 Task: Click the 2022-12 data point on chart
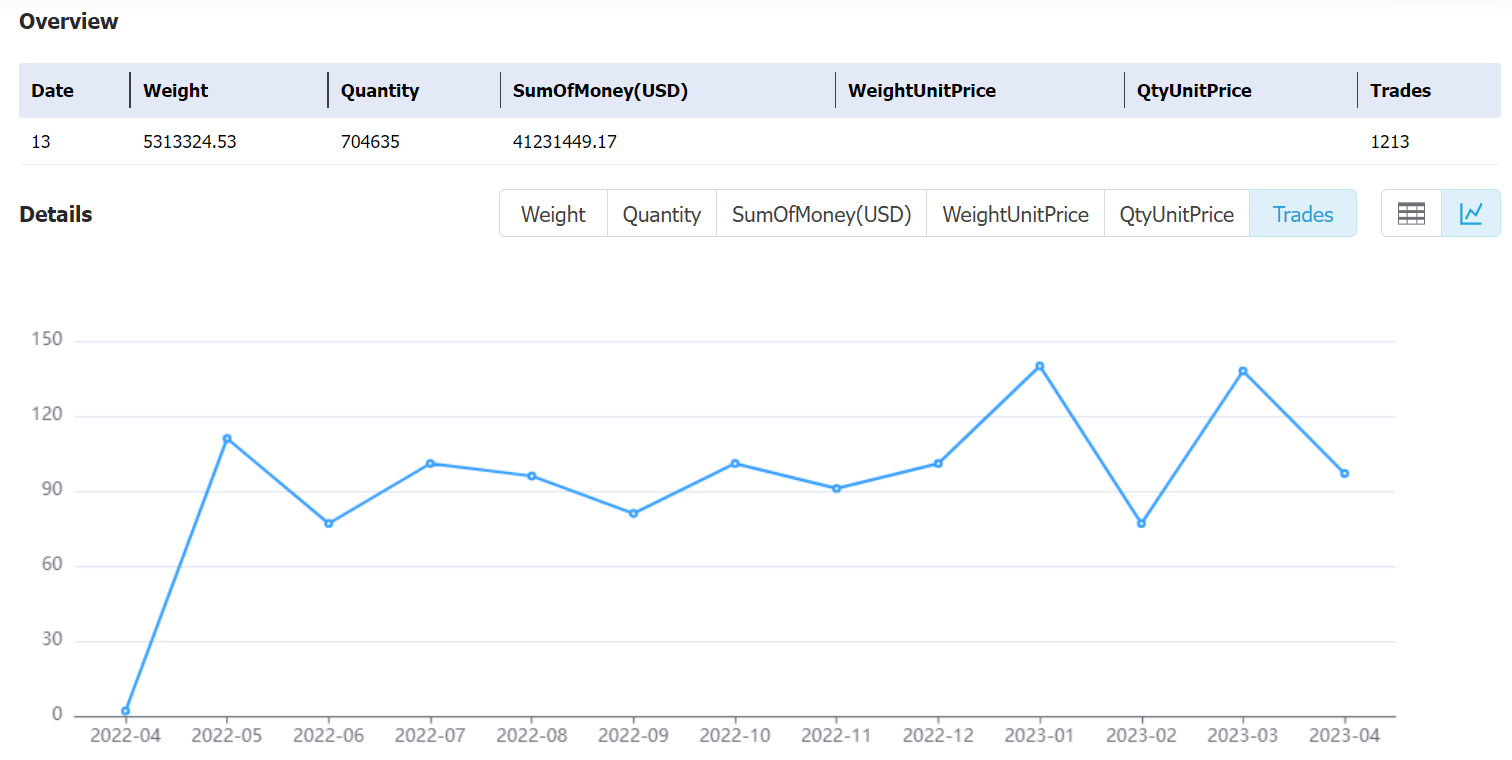tap(938, 463)
